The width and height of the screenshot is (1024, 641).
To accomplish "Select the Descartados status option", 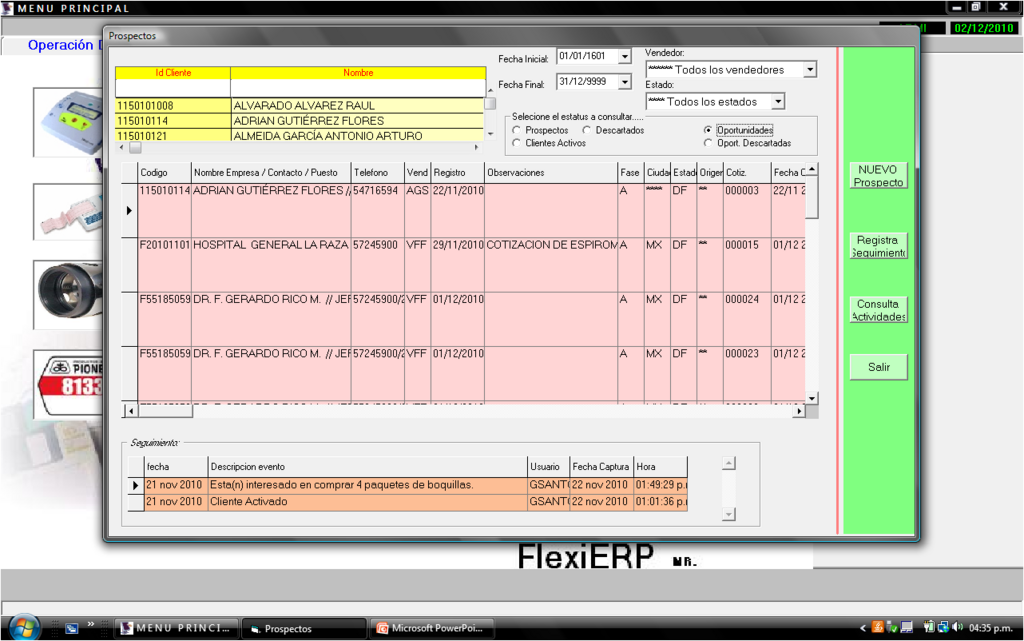I will (587, 131).
